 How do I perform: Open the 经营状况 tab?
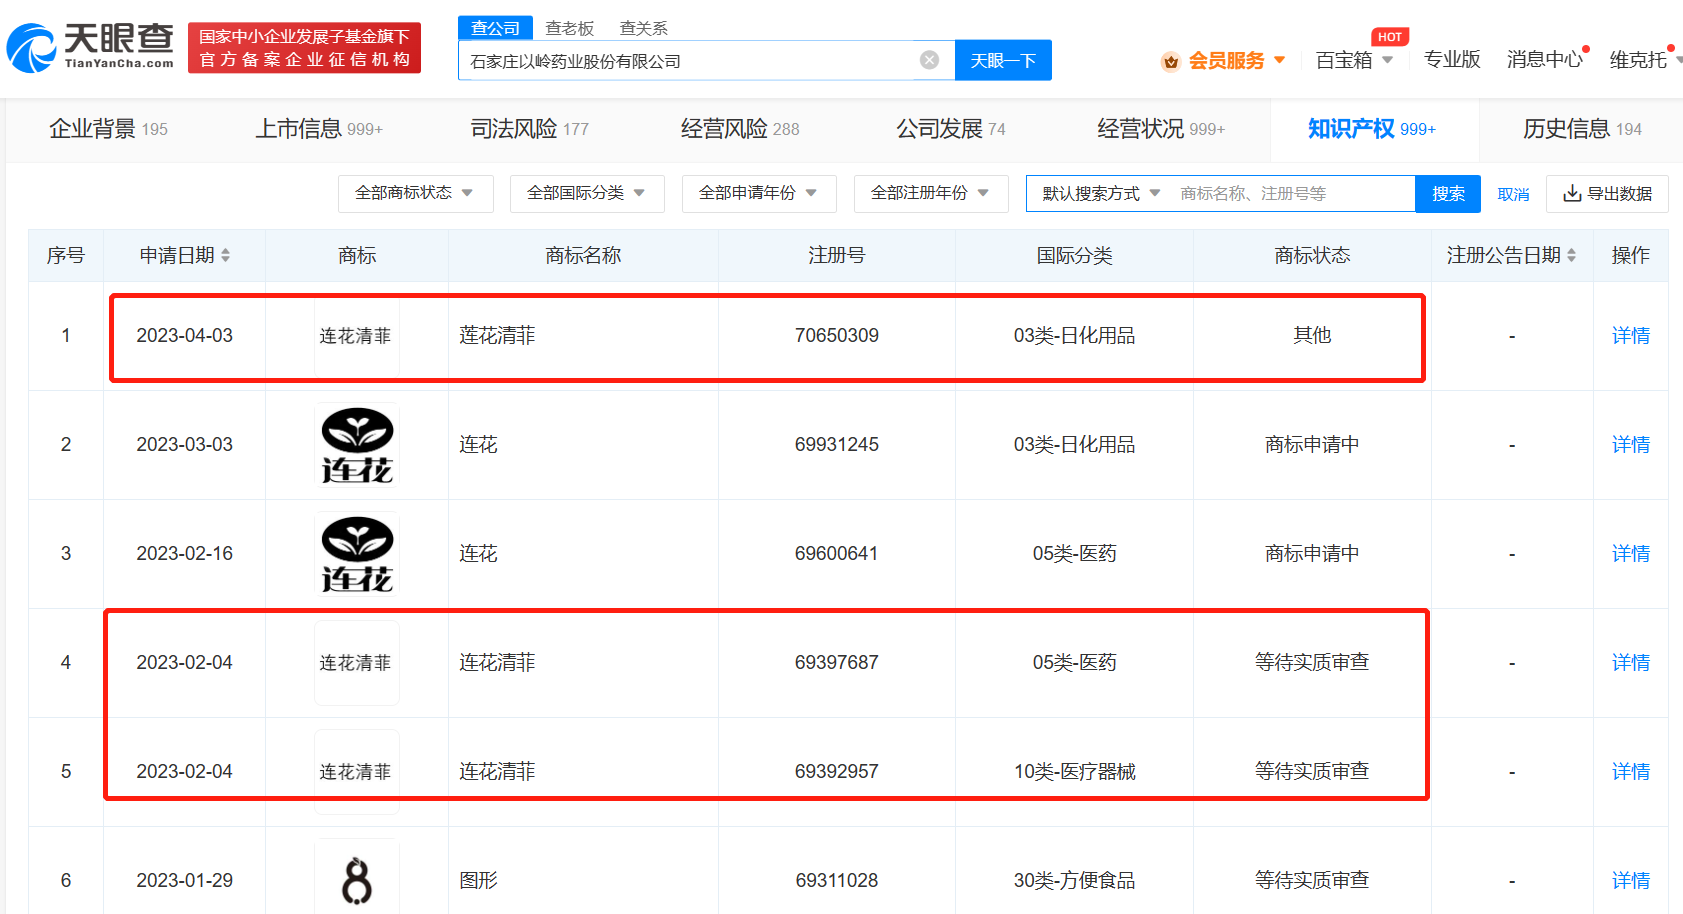point(1161,129)
